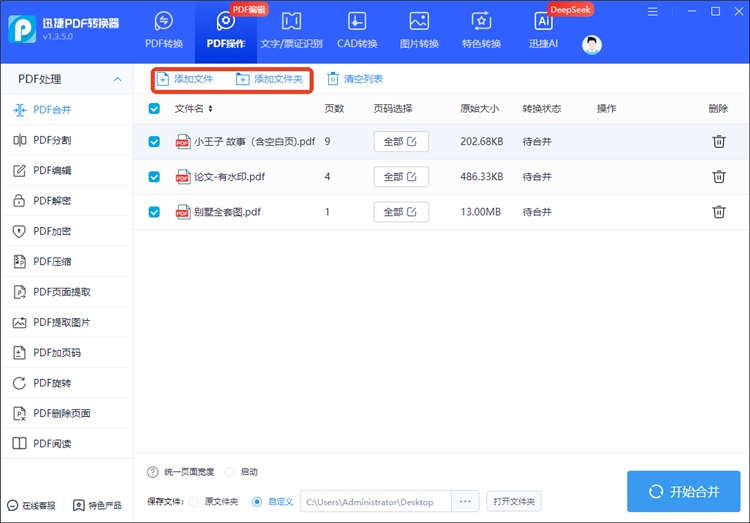Click the user avatar icon

coord(592,45)
